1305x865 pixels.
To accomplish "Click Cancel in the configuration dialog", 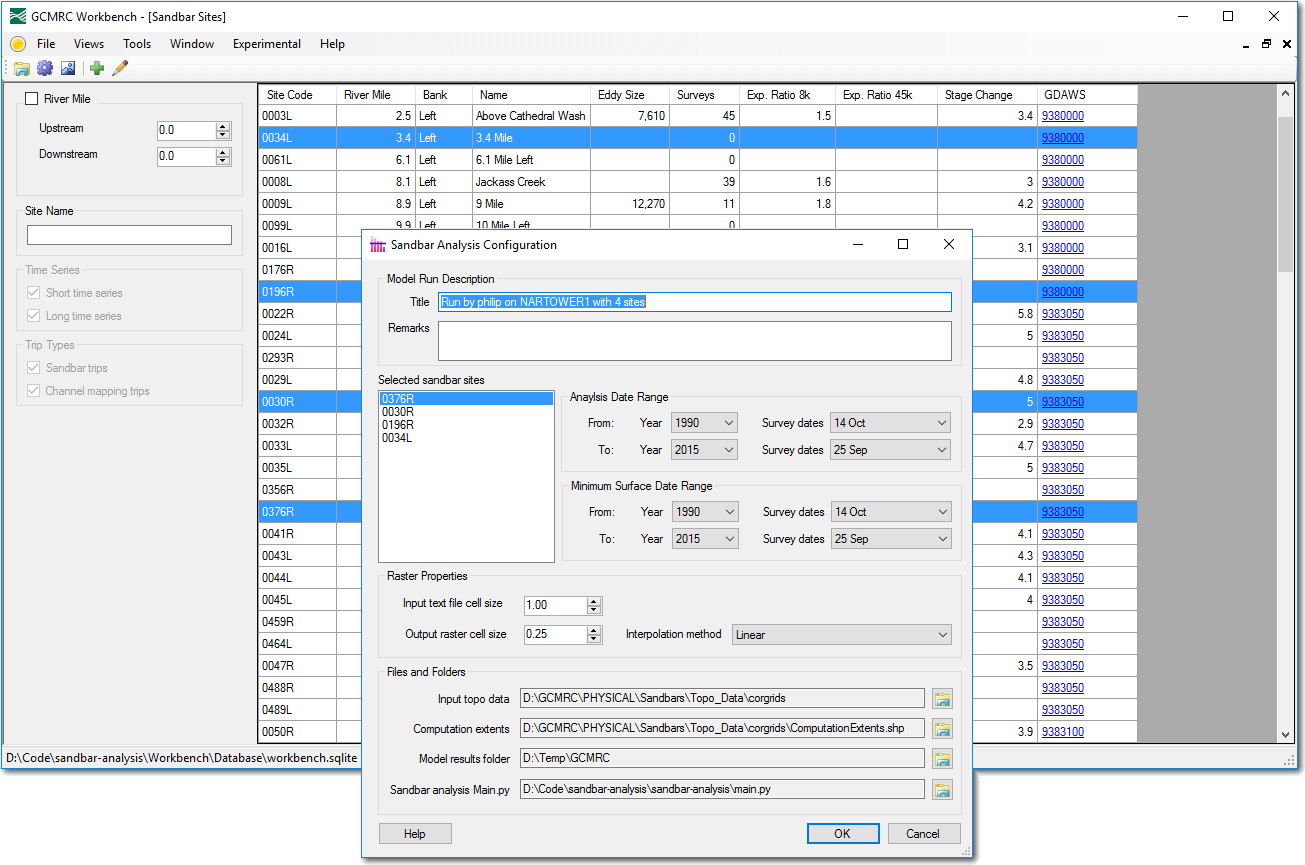I will coord(923,834).
